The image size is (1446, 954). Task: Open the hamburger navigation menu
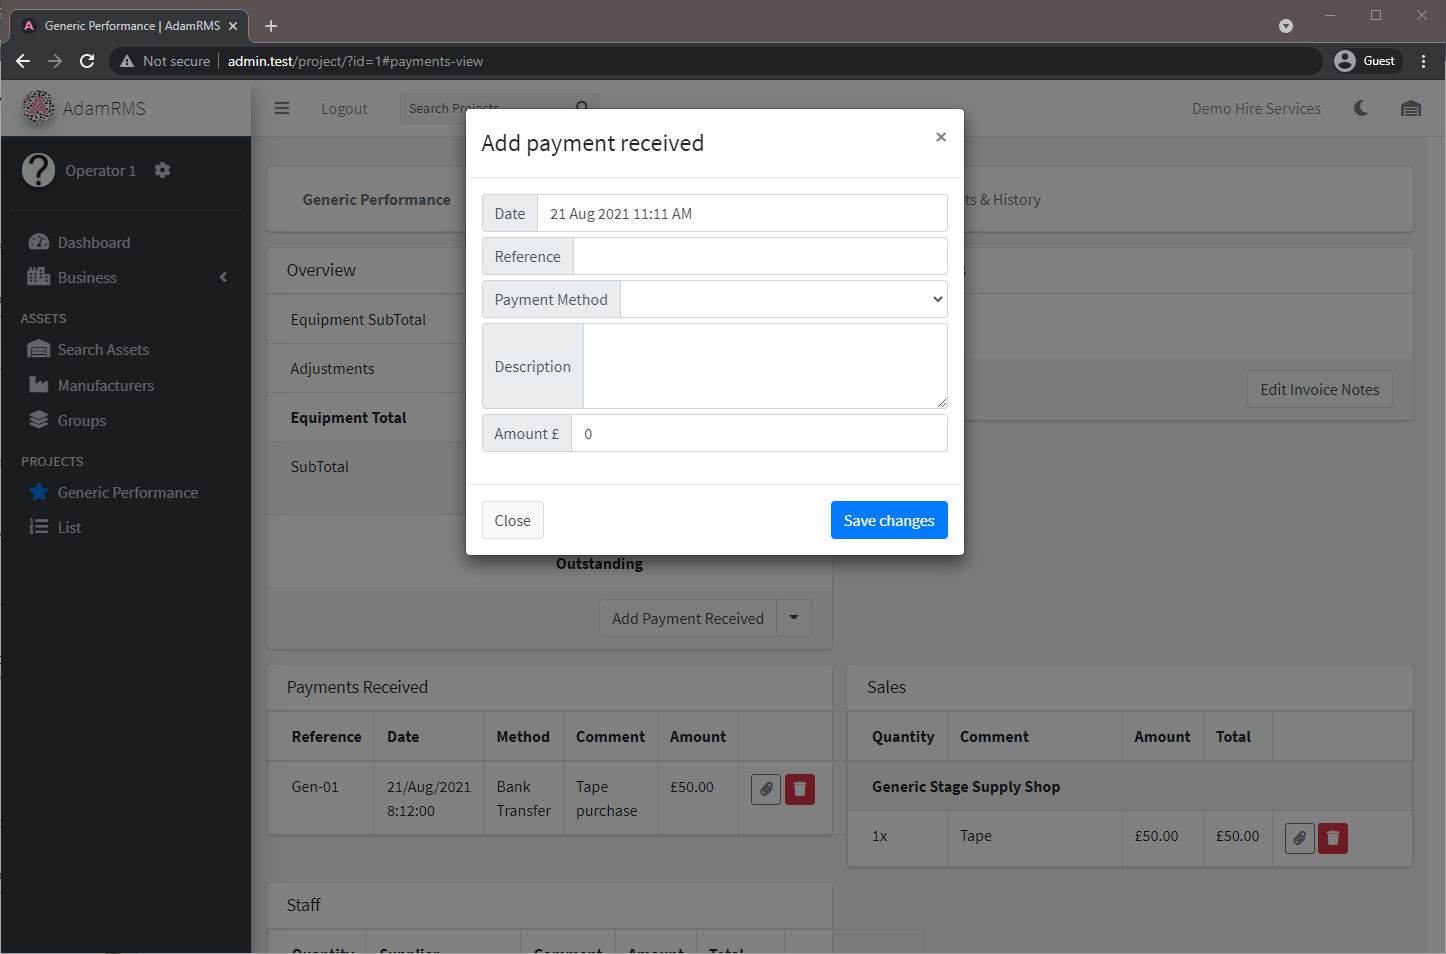point(281,108)
